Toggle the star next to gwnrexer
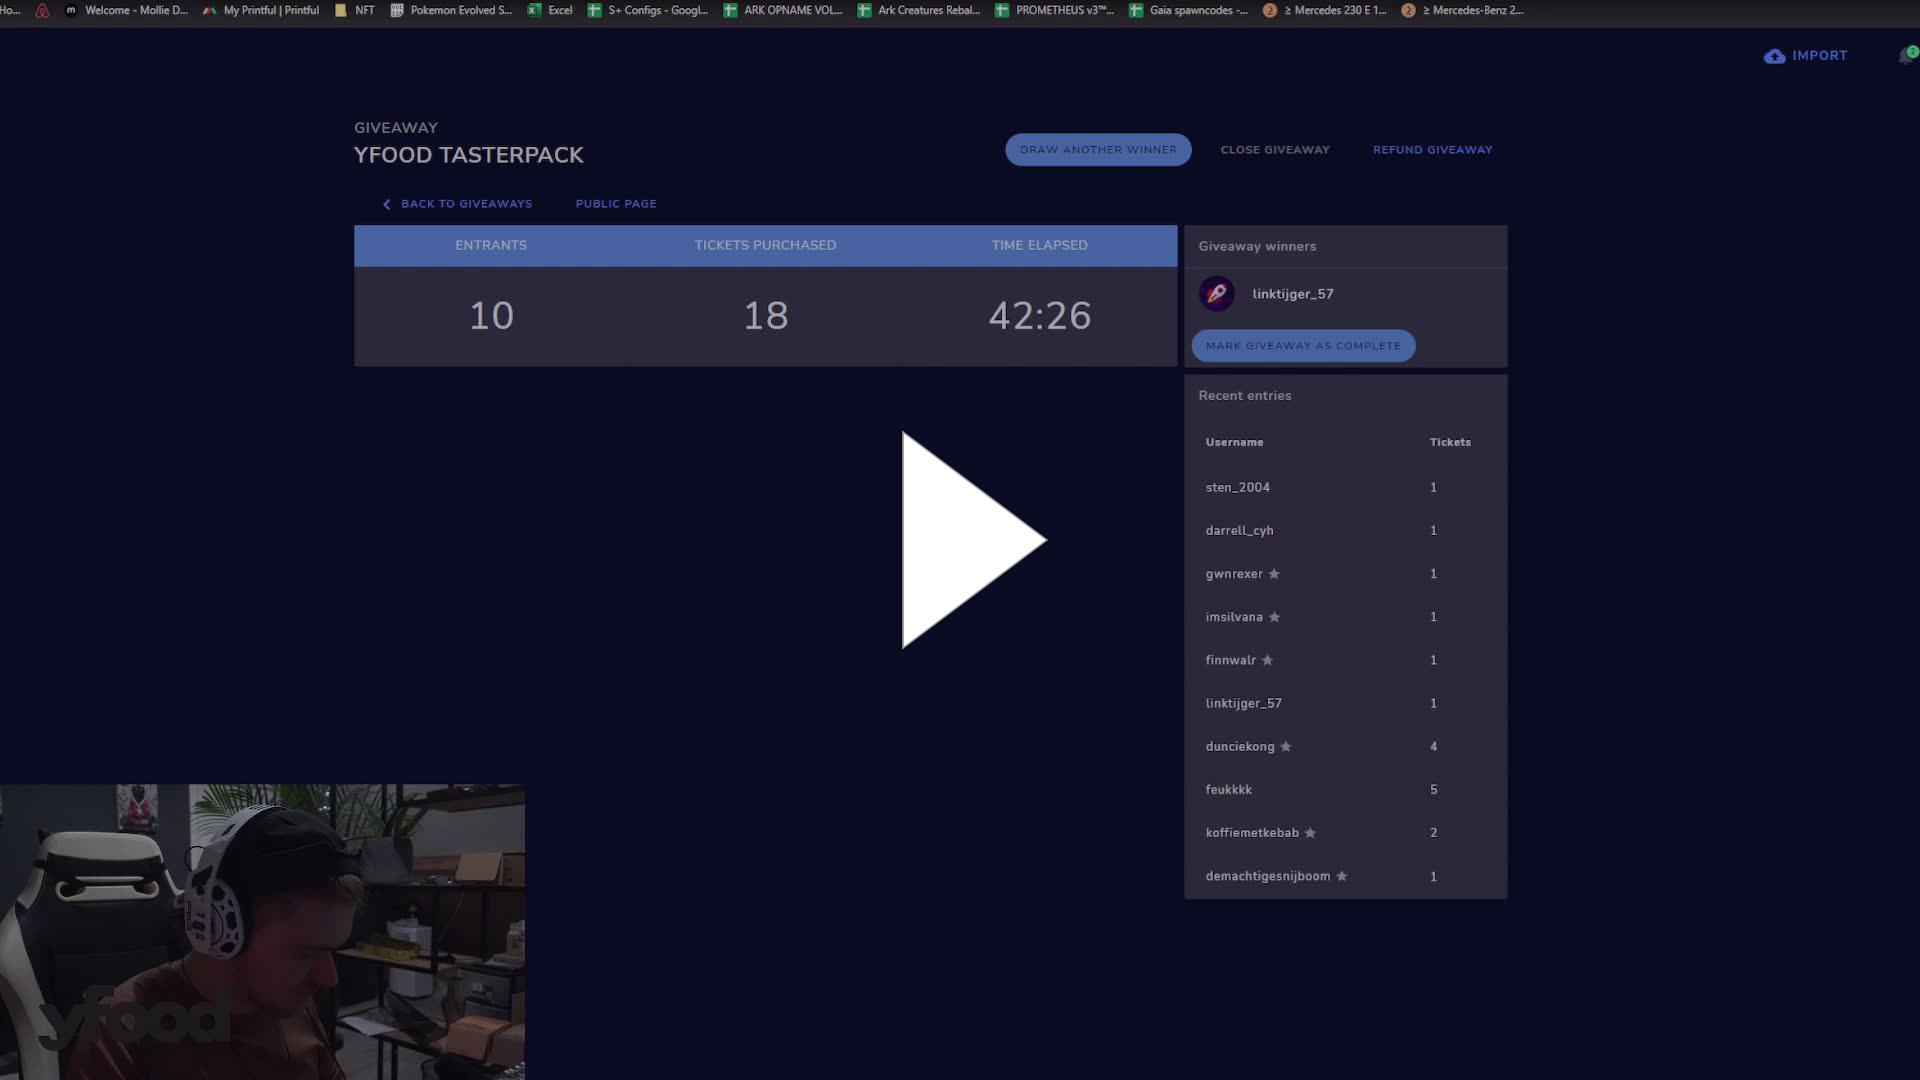Viewport: 1920px width, 1080px height. 1274,574
